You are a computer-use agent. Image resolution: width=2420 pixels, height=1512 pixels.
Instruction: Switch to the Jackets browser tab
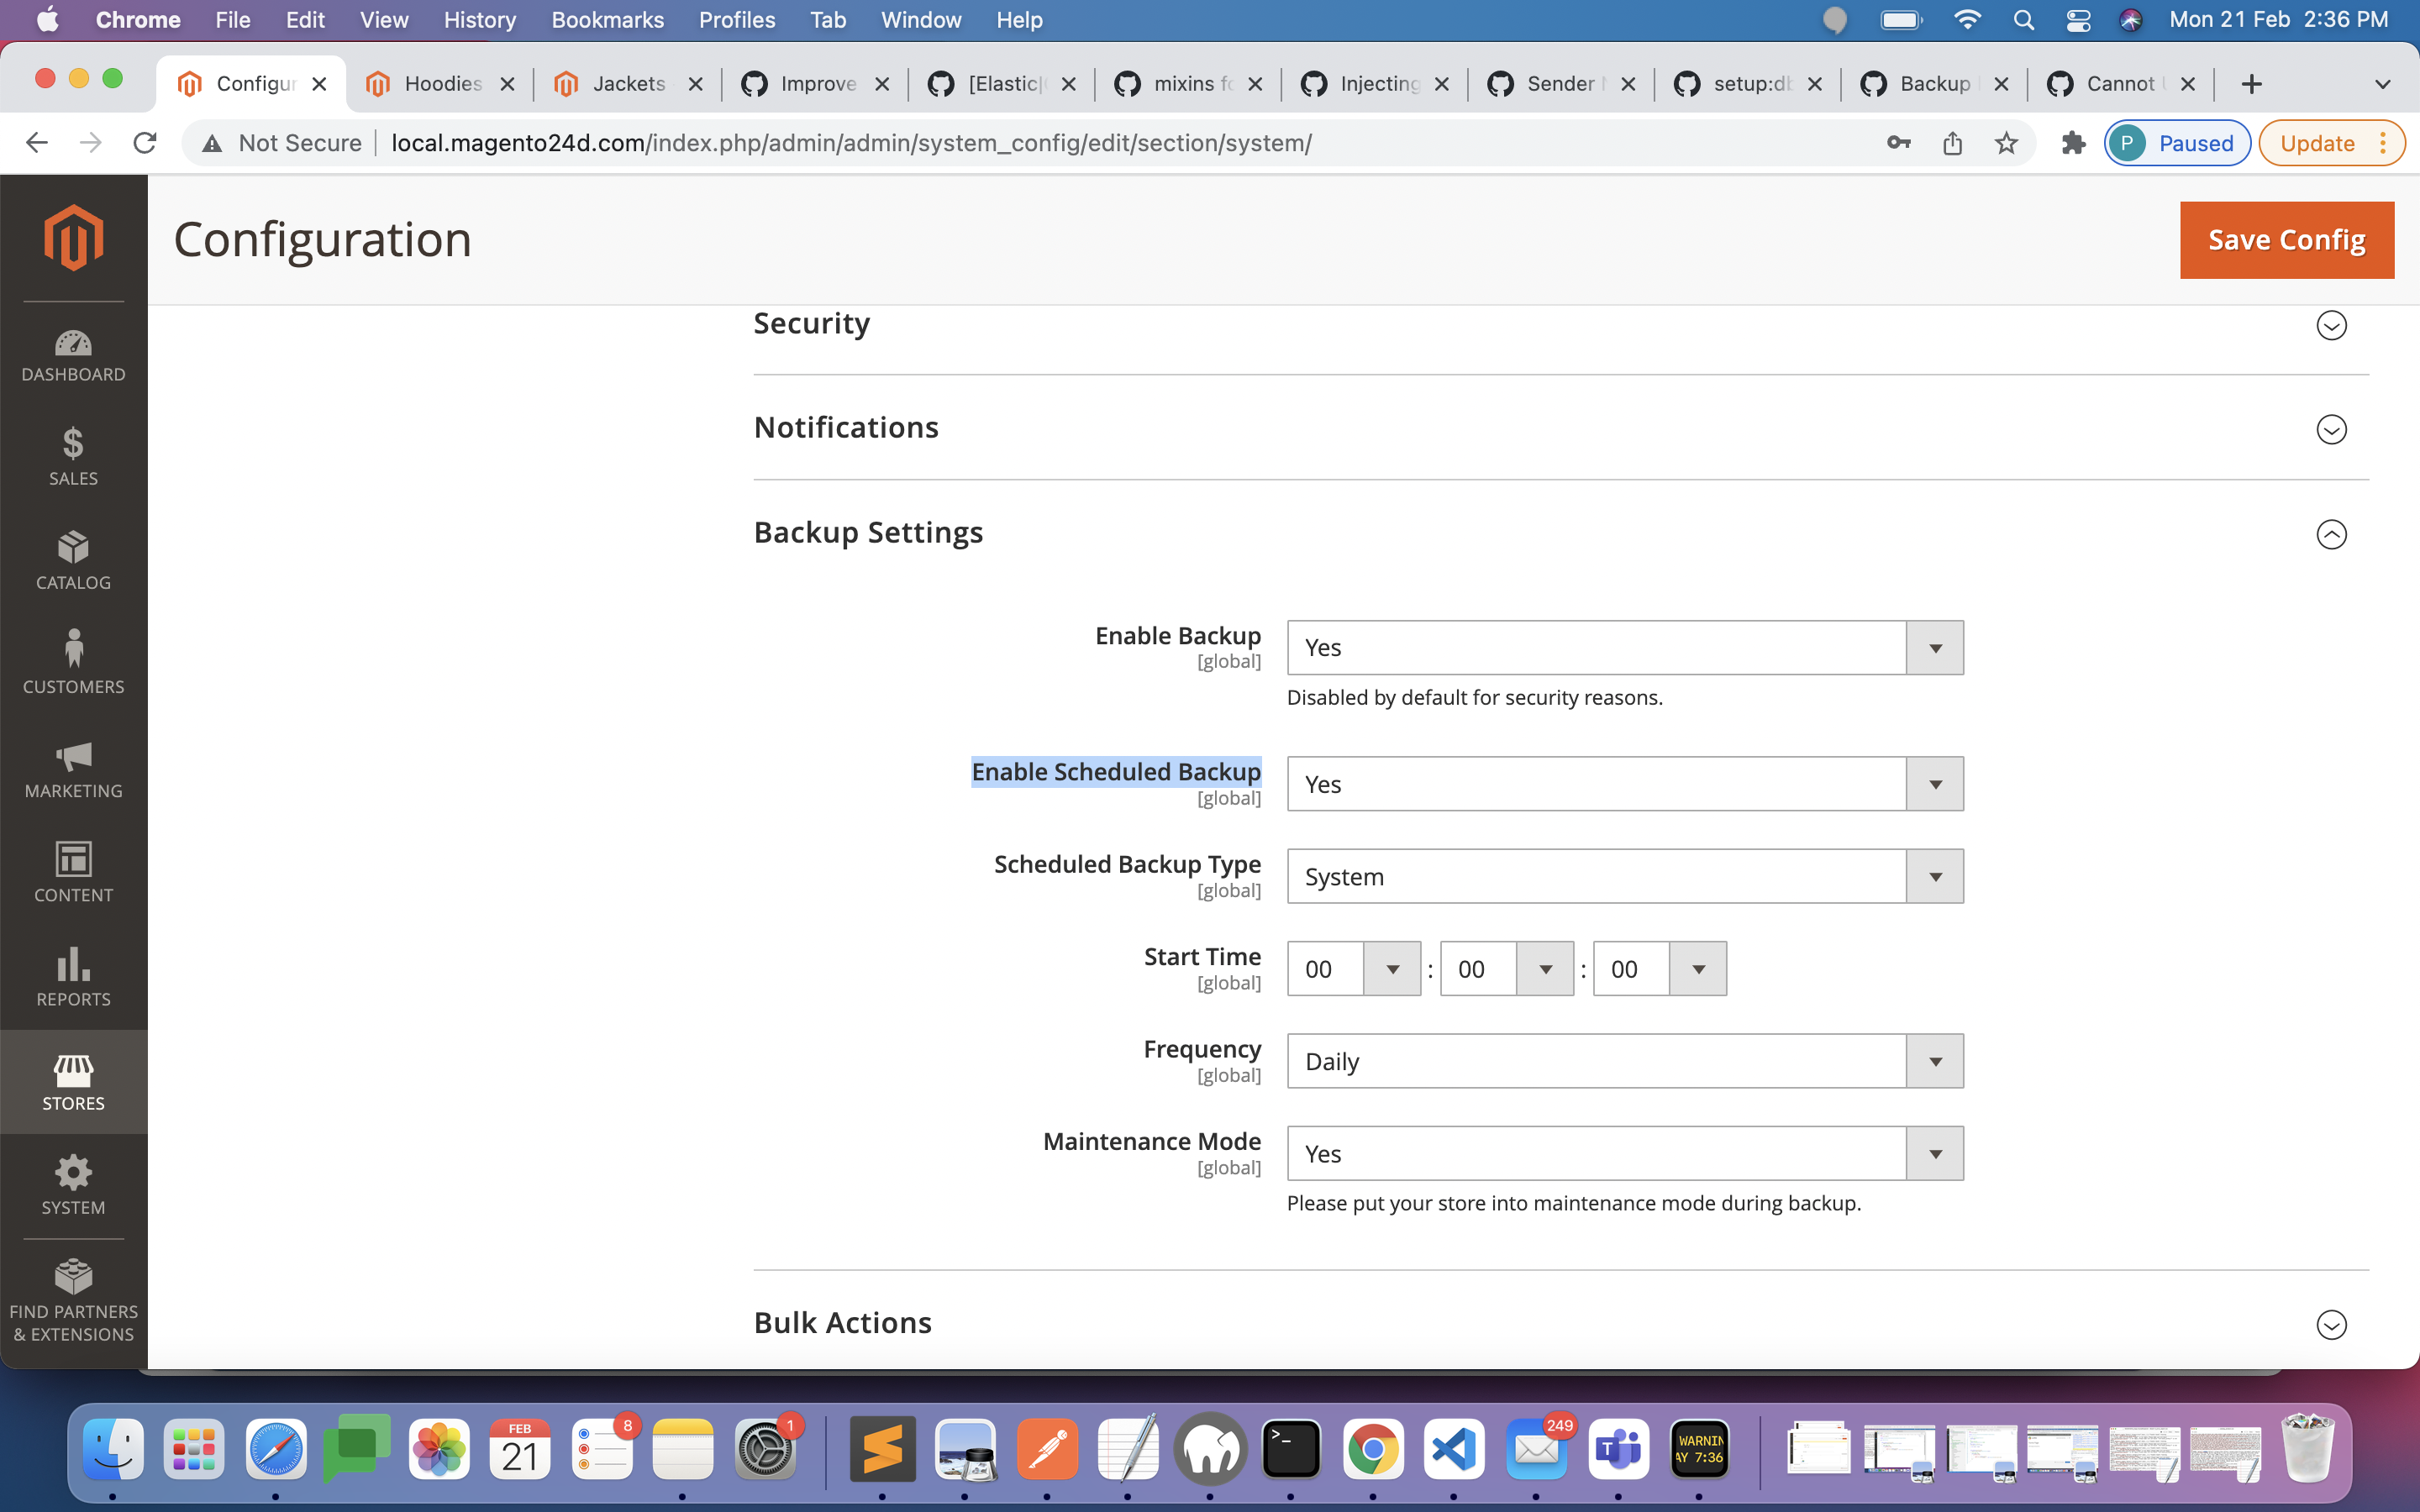tap(628, 83)
